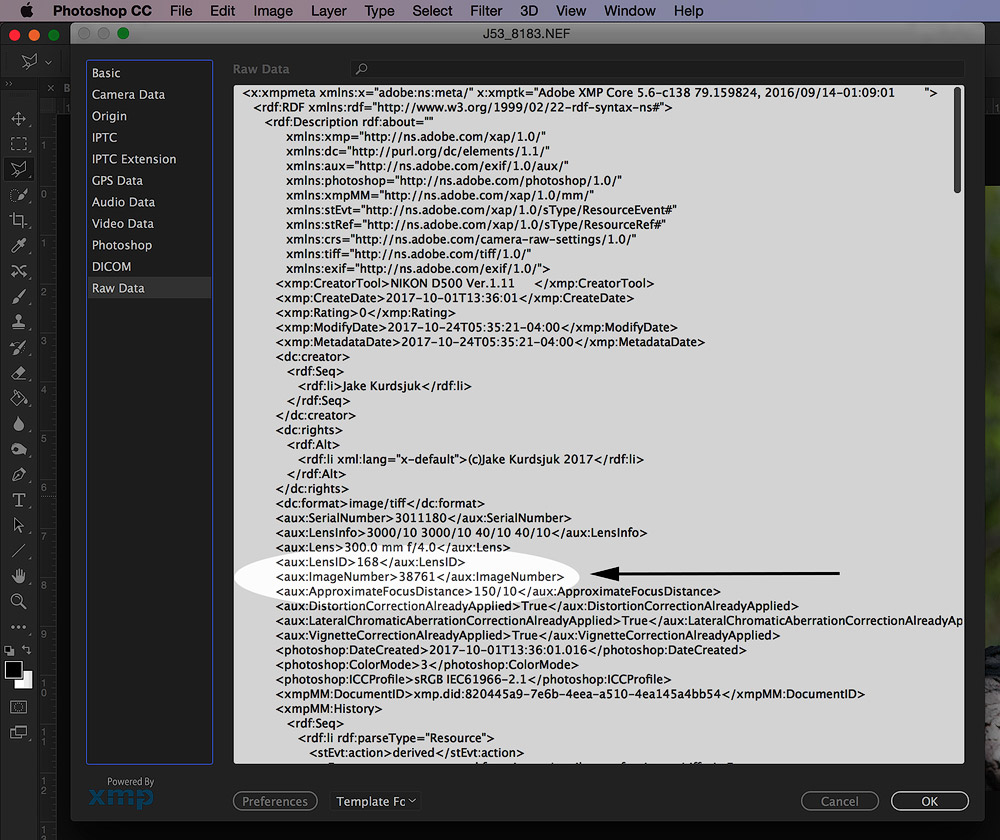The height and width of the screenshot is (840, 1000).
Task: Click the Preferences button
Action: (x=275, y=801)
